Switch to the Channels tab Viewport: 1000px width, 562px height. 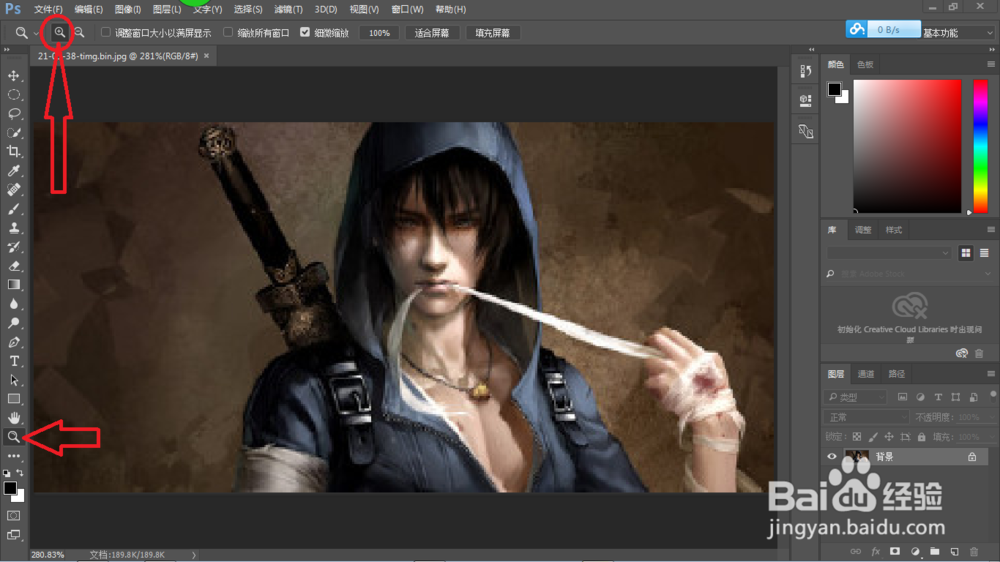(865, 374)
